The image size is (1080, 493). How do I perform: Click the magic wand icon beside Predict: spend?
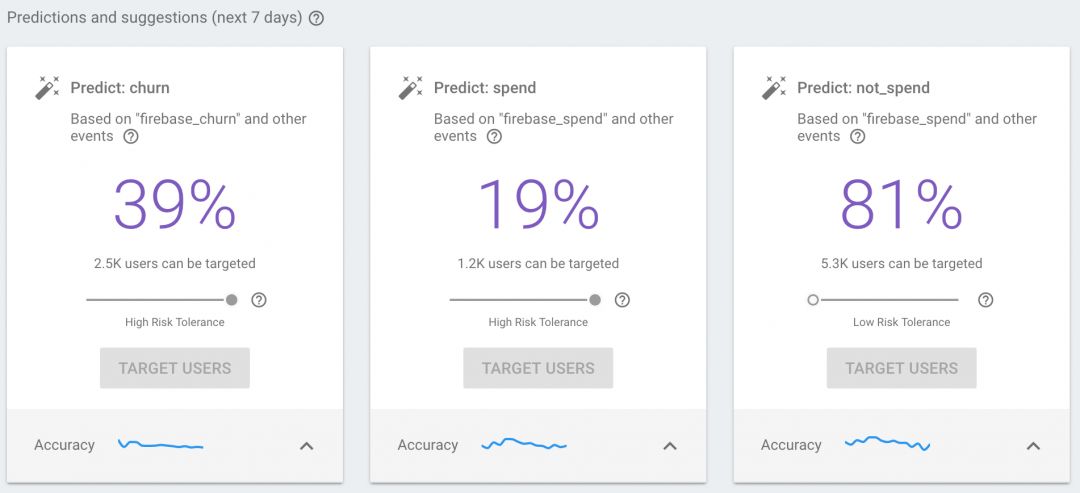coord(410,88)
